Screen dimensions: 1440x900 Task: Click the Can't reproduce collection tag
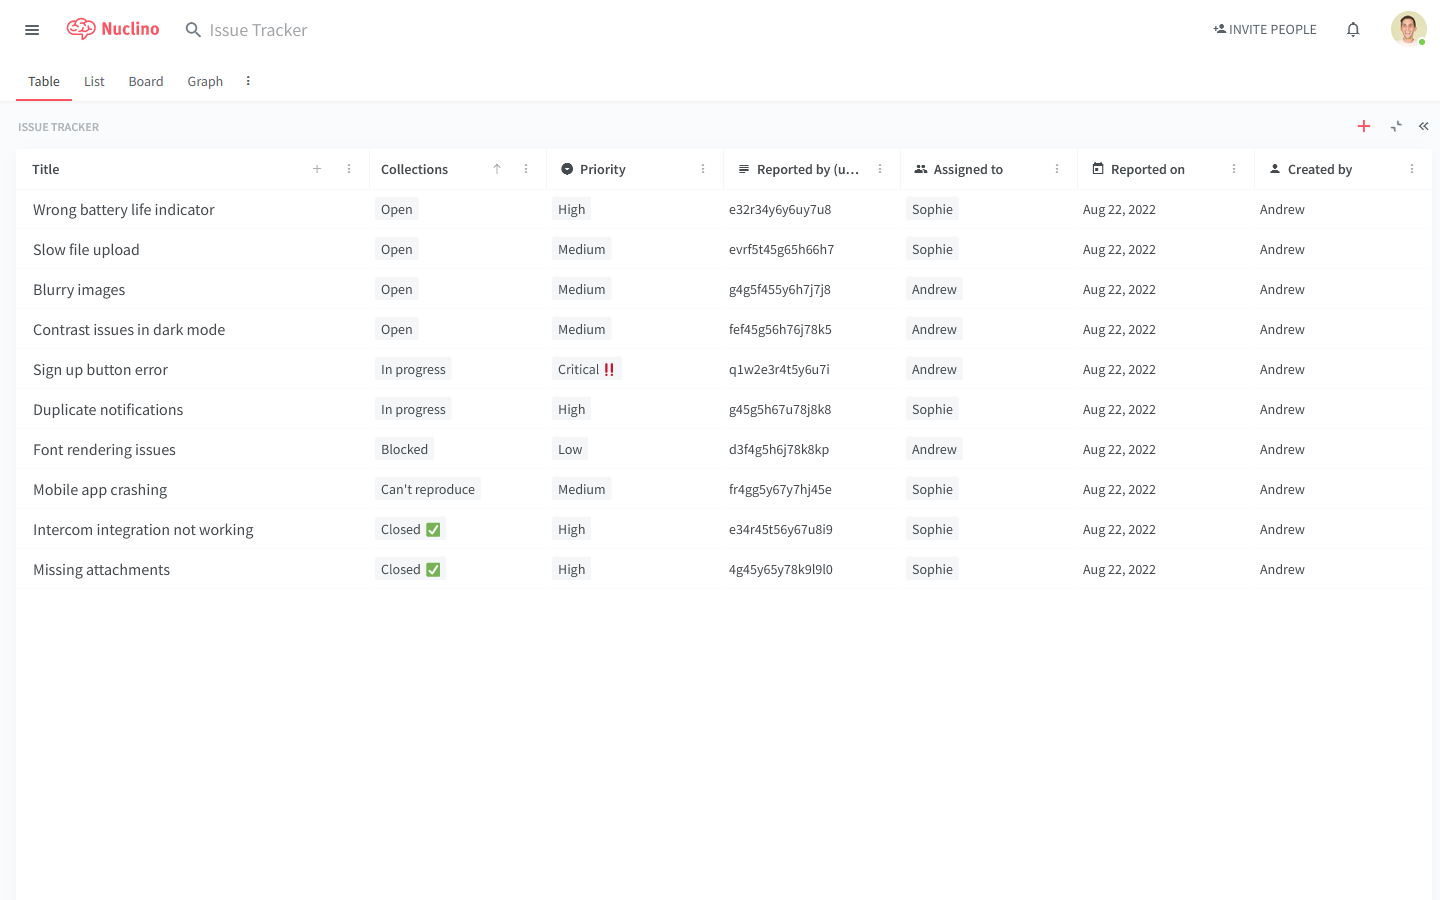pos(428,489)
